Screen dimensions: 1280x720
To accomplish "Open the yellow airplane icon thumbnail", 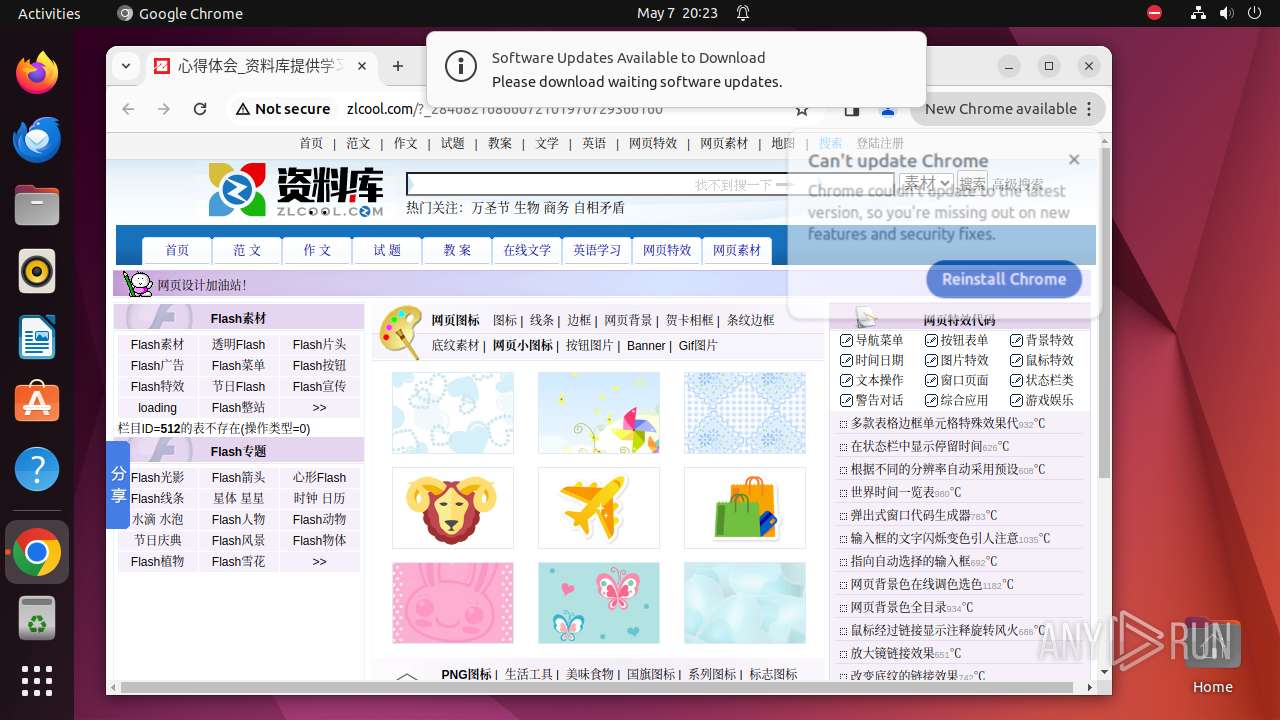I will (x=598, y=508).
